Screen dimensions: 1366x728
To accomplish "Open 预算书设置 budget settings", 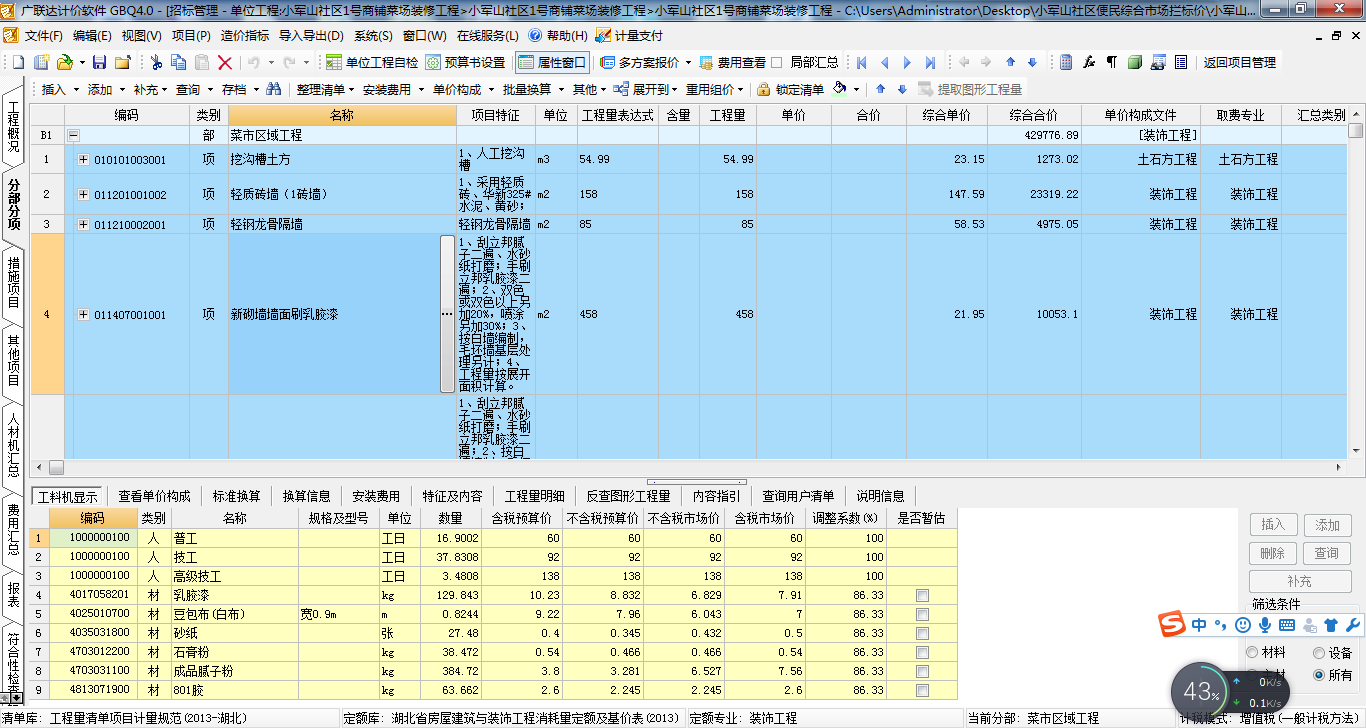I will pos(465,62).
